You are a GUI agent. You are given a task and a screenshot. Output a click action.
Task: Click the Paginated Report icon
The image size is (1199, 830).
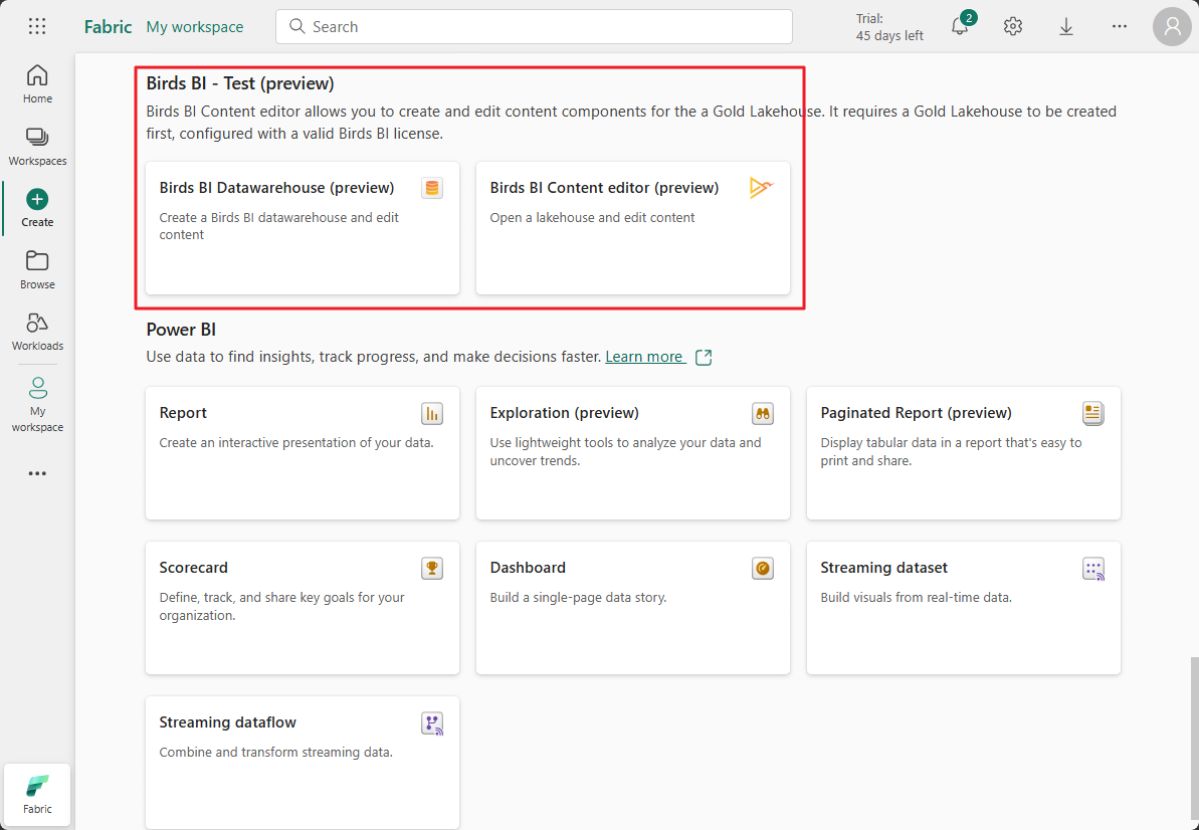point(1093,414)
